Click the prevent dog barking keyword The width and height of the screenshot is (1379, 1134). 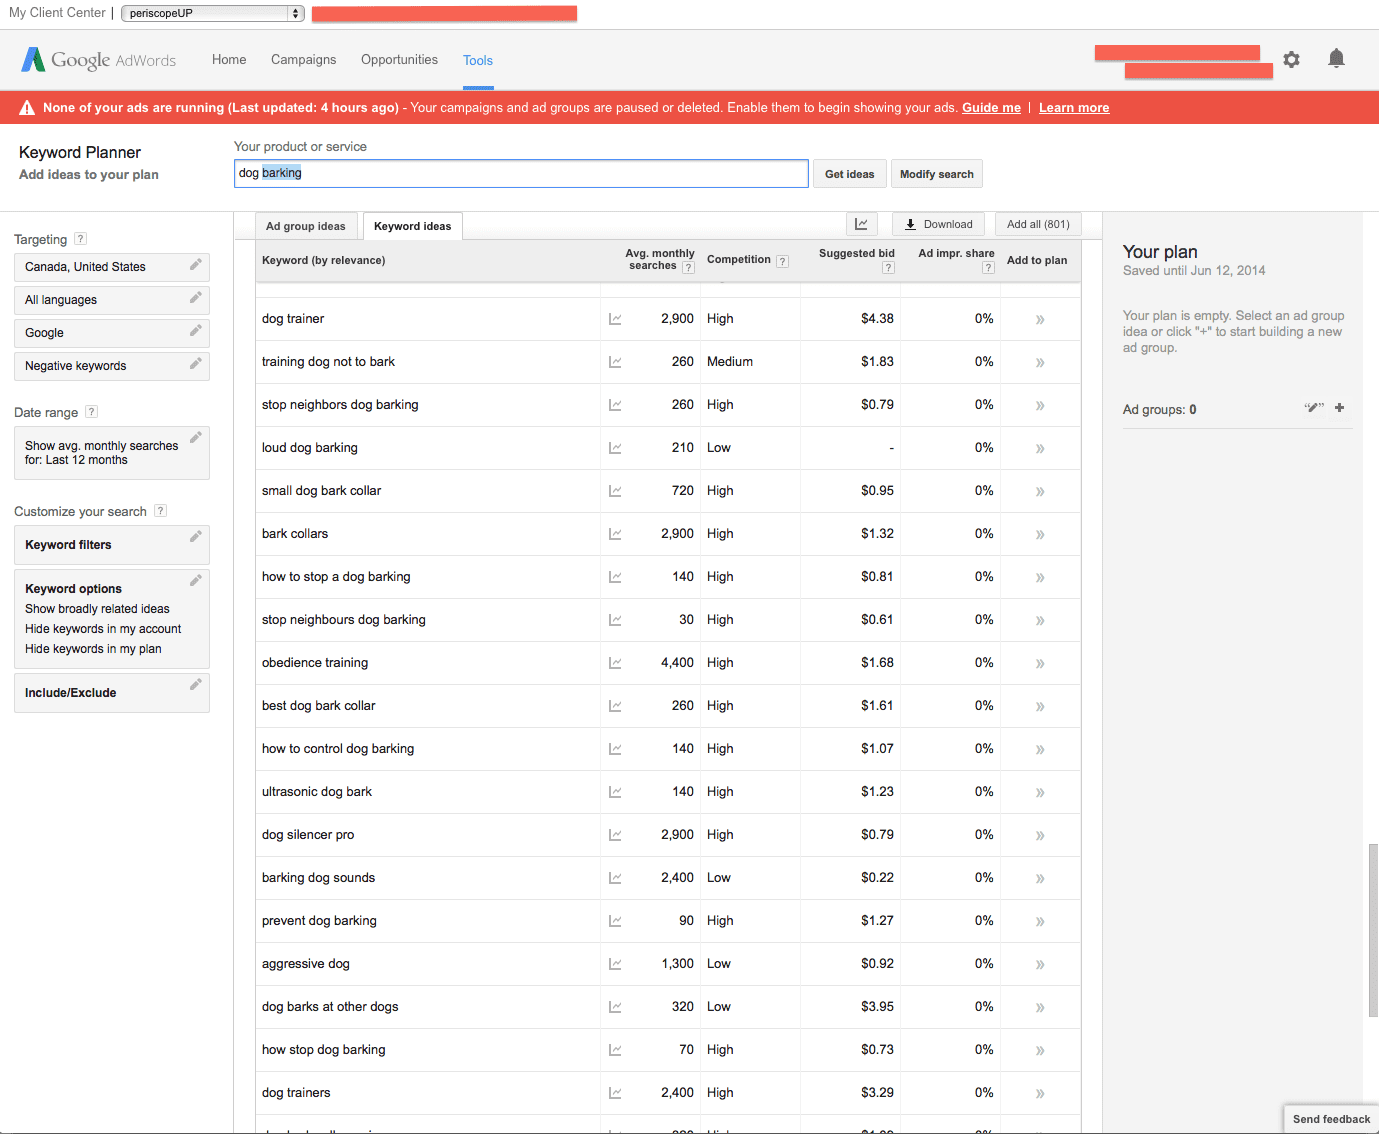(319, 921)
